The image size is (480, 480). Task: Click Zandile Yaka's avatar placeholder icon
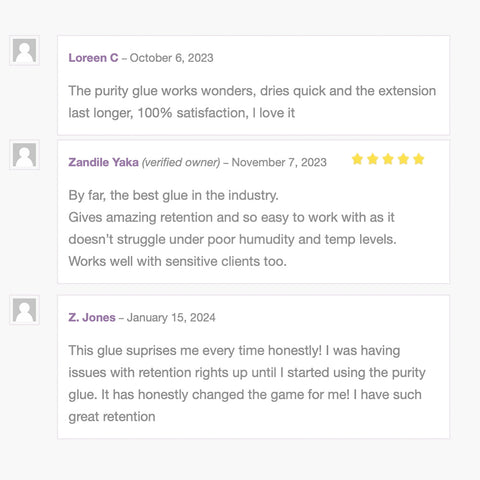tap(24, 155)
